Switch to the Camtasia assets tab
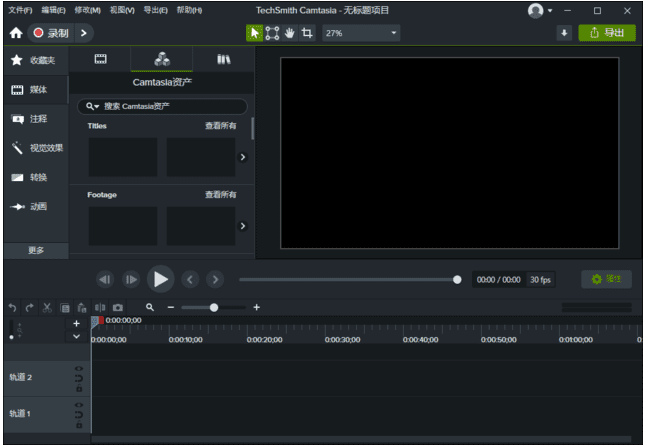Screen dimensions: 645x448 162,59
